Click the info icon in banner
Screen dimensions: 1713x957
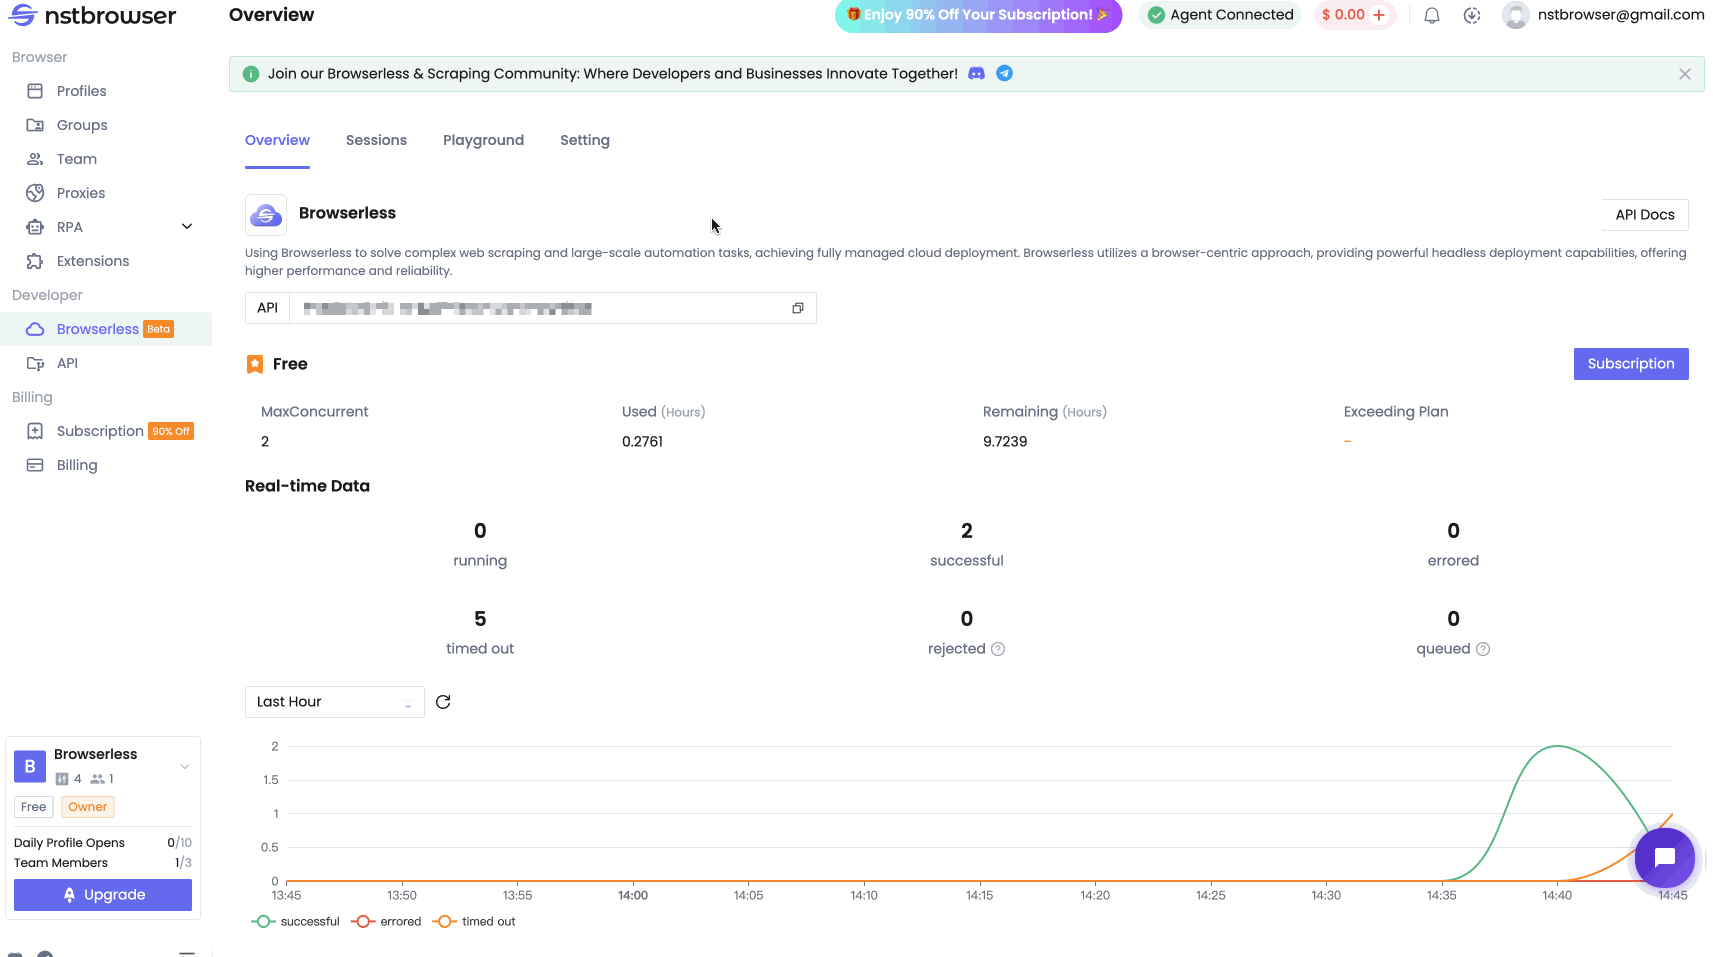click(x=251, y=74)
